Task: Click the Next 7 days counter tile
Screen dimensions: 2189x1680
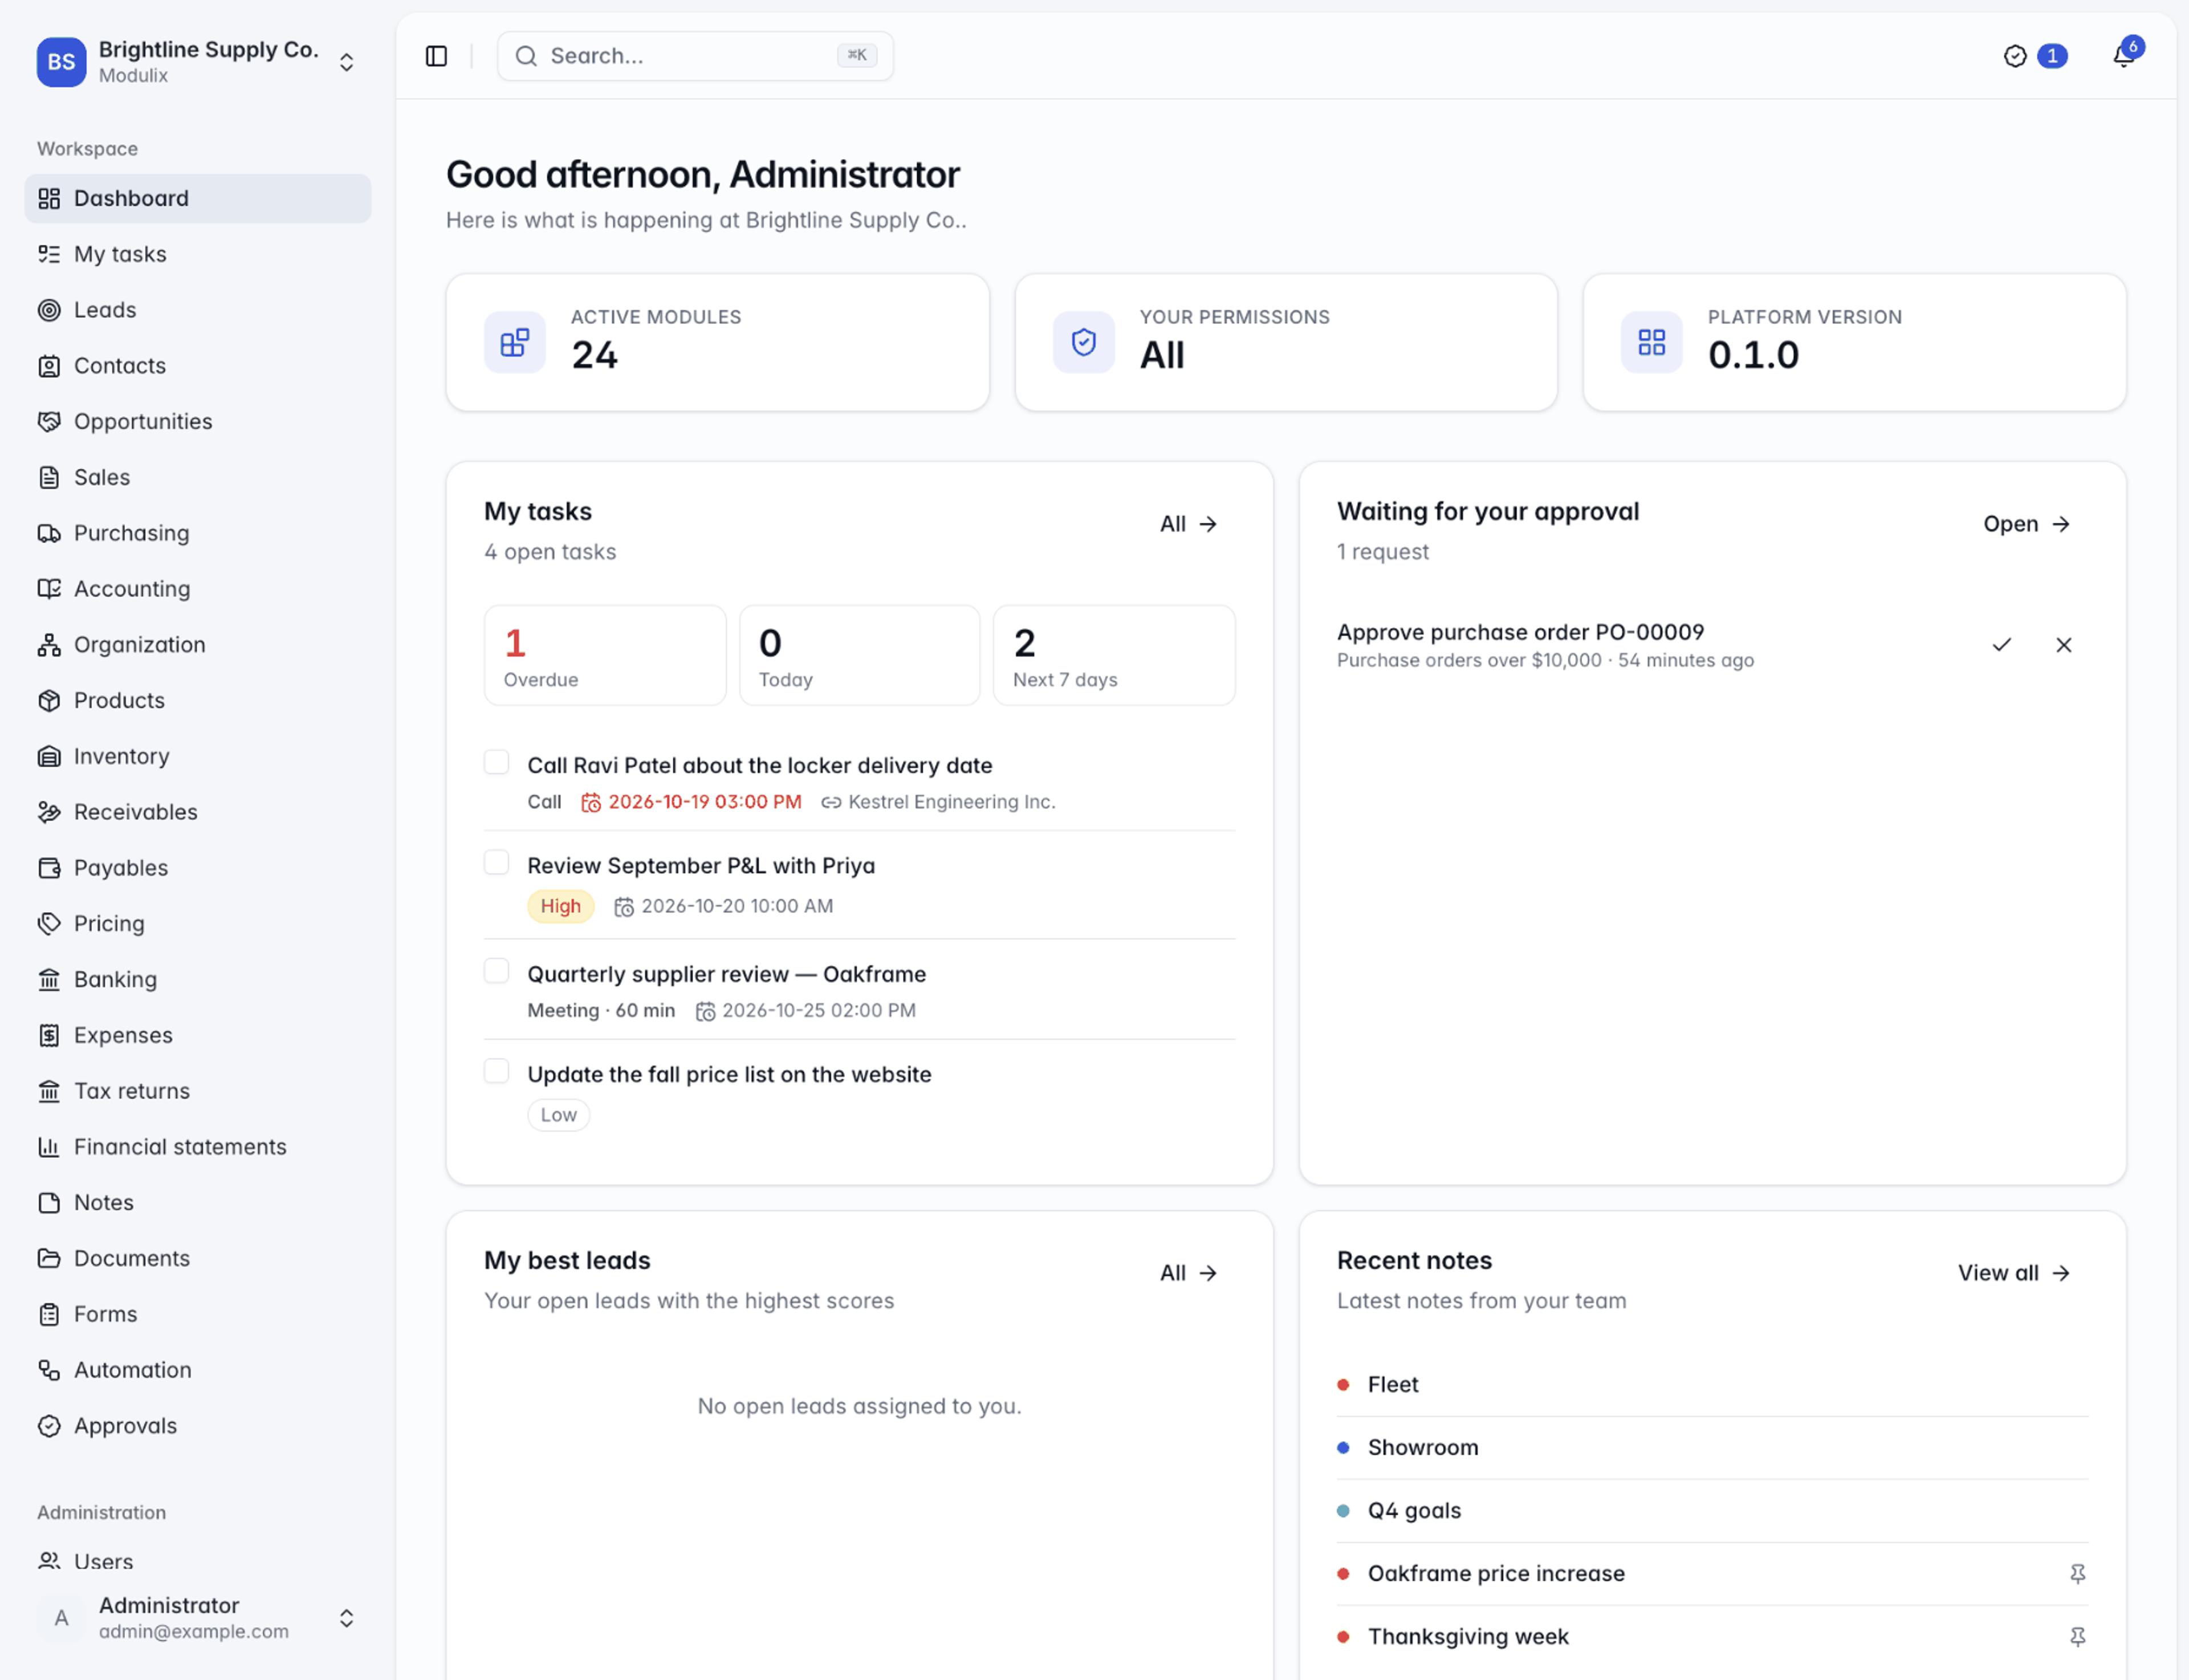Action: 1114,655
